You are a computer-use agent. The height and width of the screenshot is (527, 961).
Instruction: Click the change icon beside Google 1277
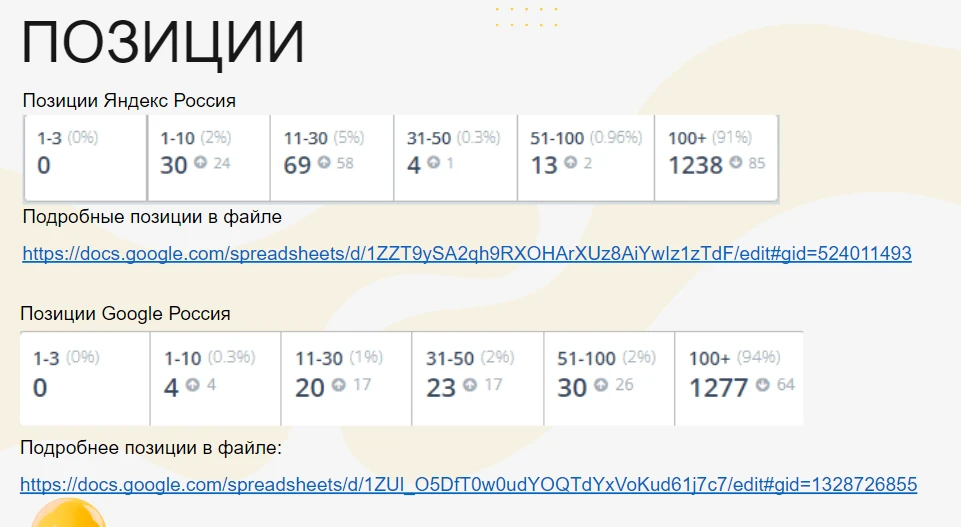pyautogui.click(x=762, y=385)
